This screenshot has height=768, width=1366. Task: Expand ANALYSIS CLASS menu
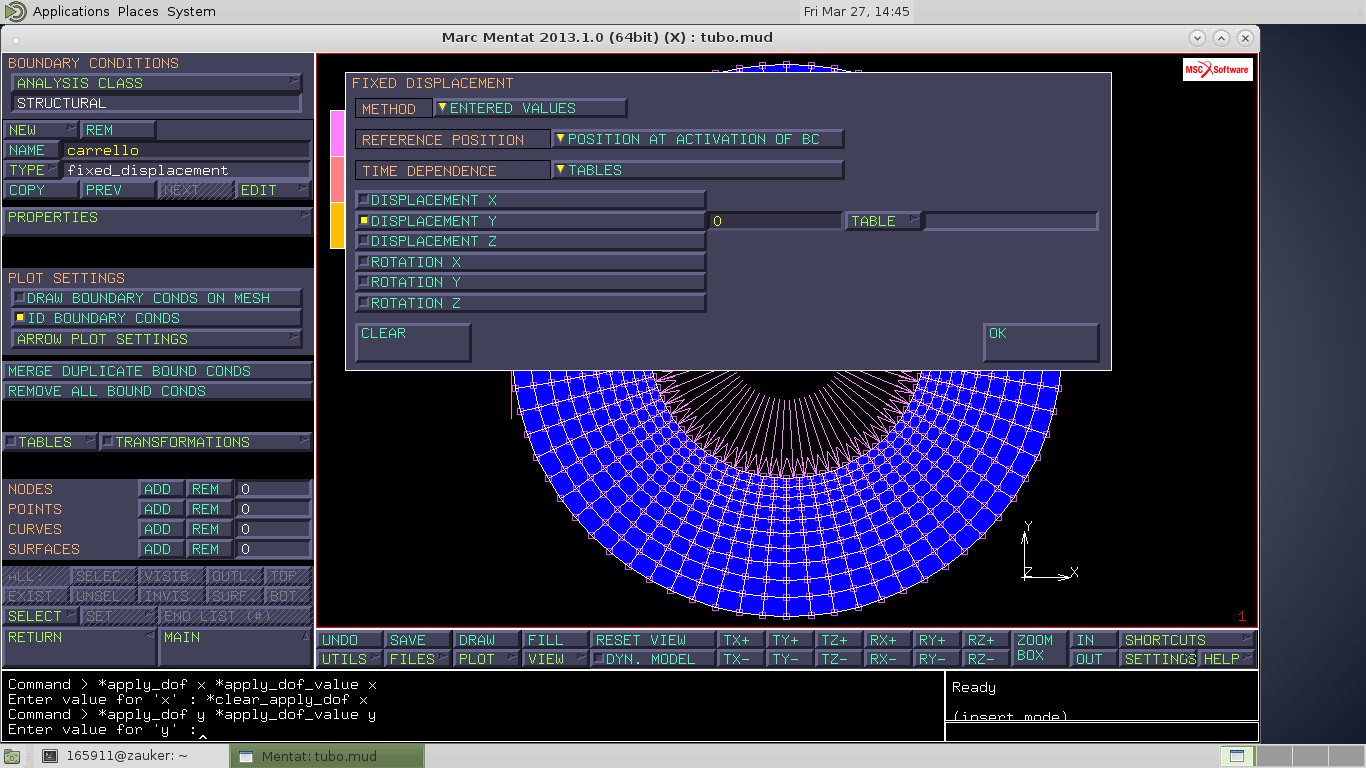click(156, 83)
